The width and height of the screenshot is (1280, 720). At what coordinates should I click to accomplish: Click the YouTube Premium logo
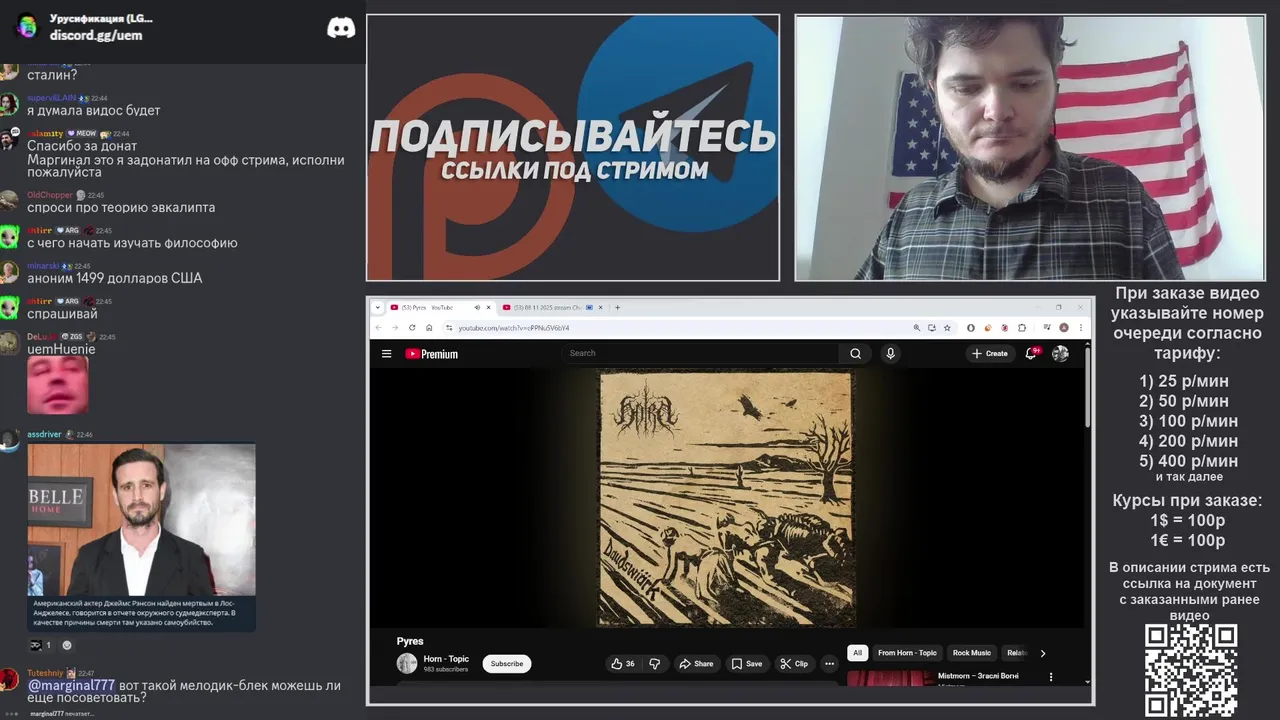point(431,353)
